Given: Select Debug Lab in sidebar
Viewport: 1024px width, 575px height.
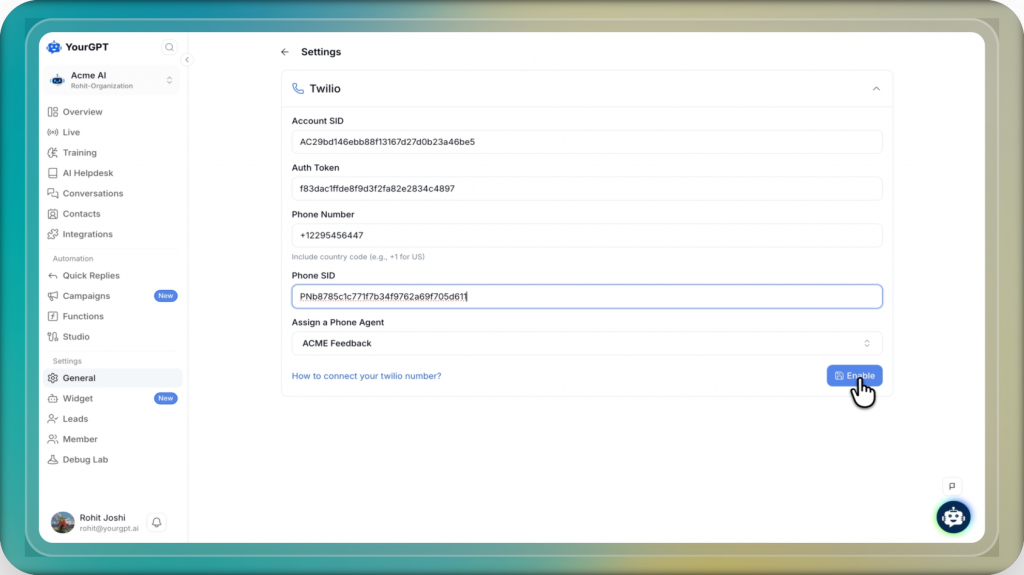Looking at the screenshot, I should pos(85,460).
